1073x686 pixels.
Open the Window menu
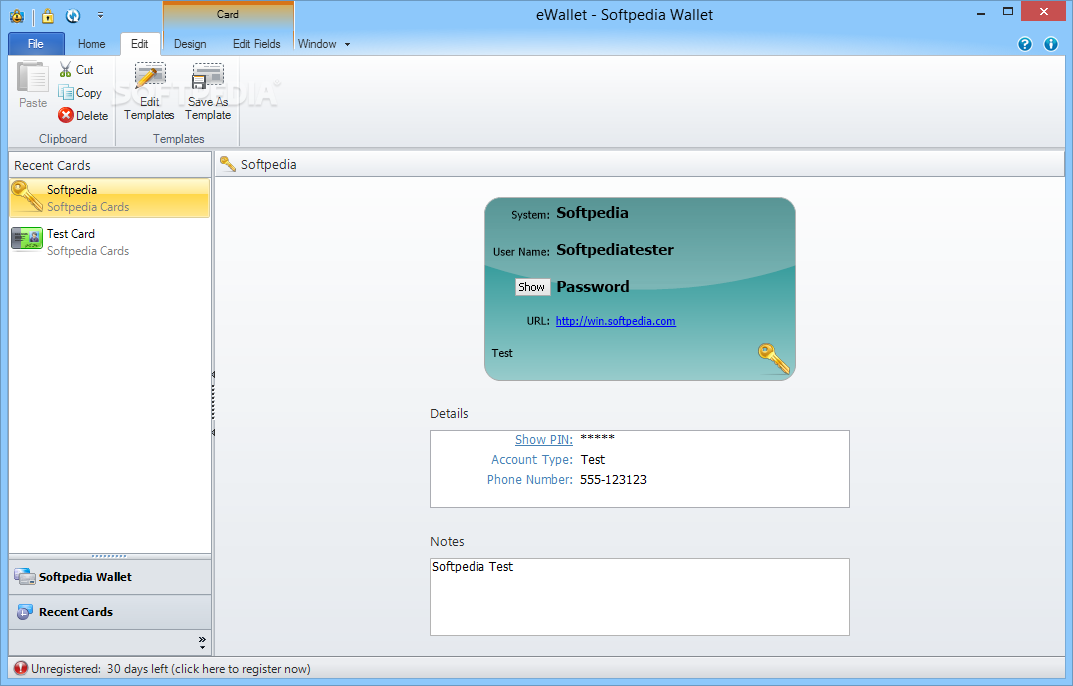coord(317,44)
